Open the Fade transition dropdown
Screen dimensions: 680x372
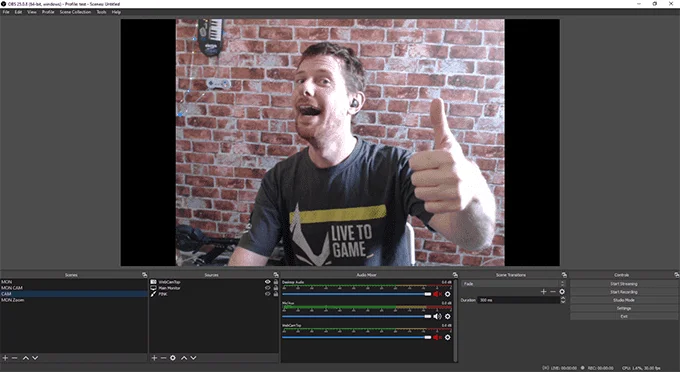click(513, 284)
